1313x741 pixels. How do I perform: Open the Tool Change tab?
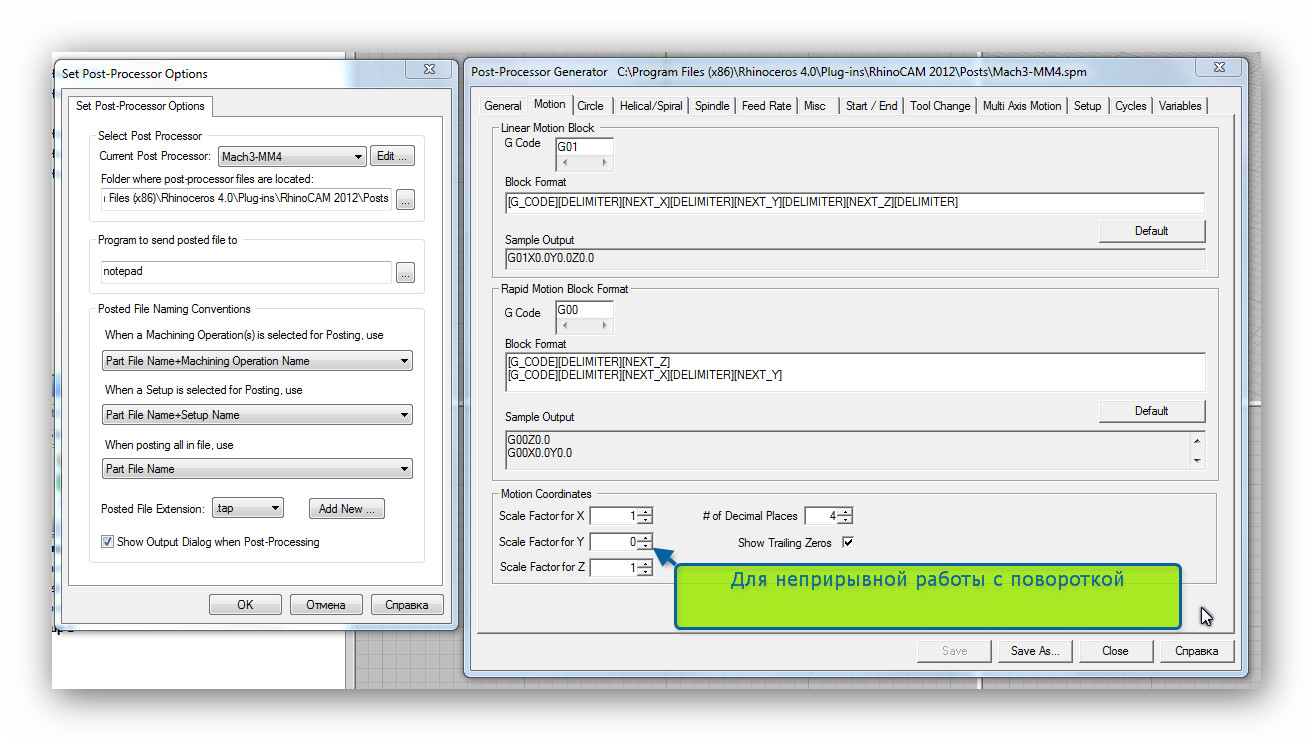click(939, 106)
